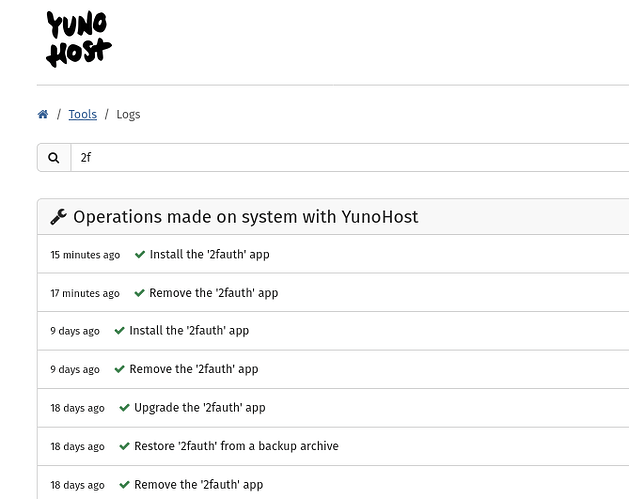The width and height of the screenshot is (629, 499).
Task: Go to home via house icon
Action: point(43,114)
